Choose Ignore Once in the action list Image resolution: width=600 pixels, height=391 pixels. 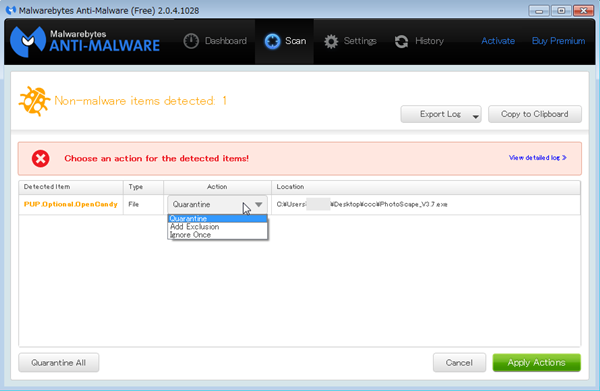(217, 235)
